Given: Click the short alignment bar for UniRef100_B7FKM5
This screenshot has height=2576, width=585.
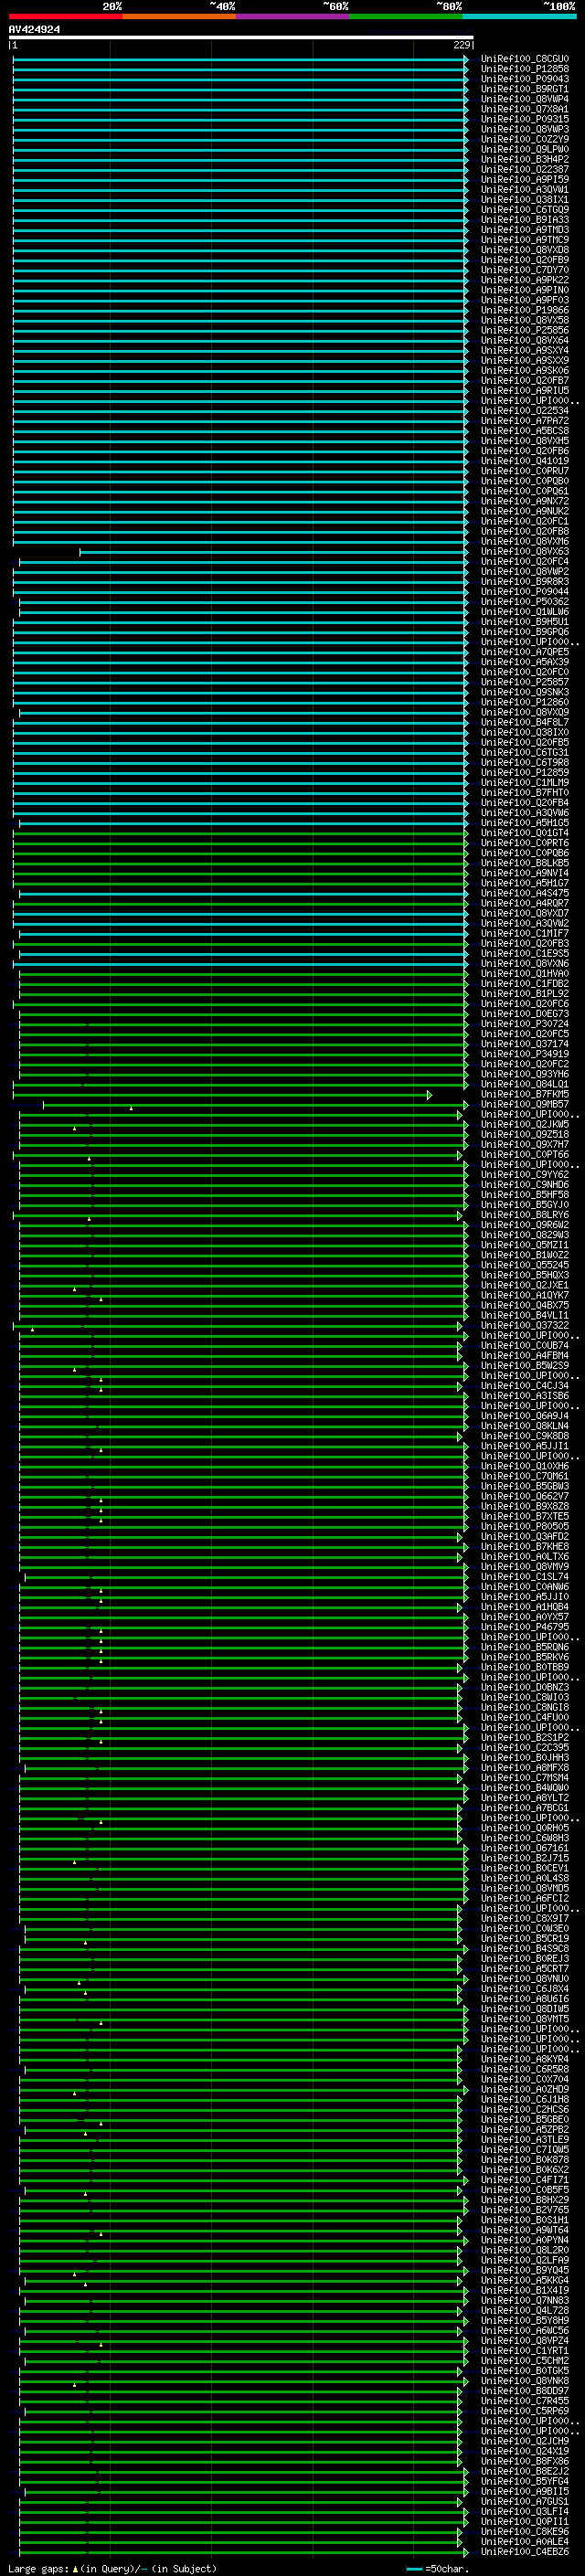Looking at the screenshot, I should [x=222, y=1094].
